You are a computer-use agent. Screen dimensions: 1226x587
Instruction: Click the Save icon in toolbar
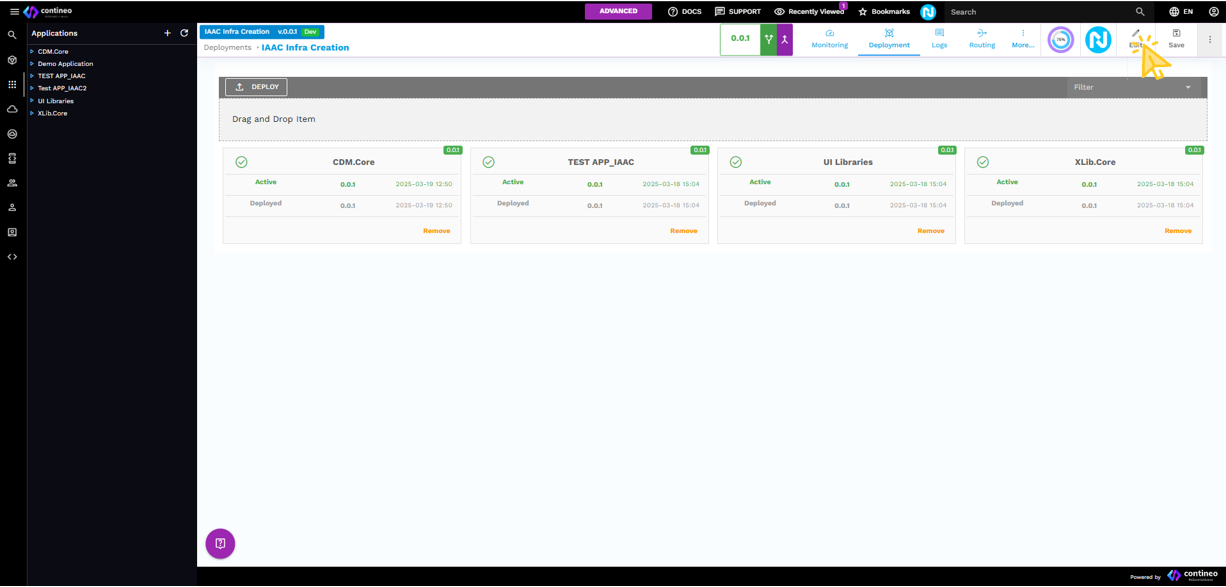1176,38
